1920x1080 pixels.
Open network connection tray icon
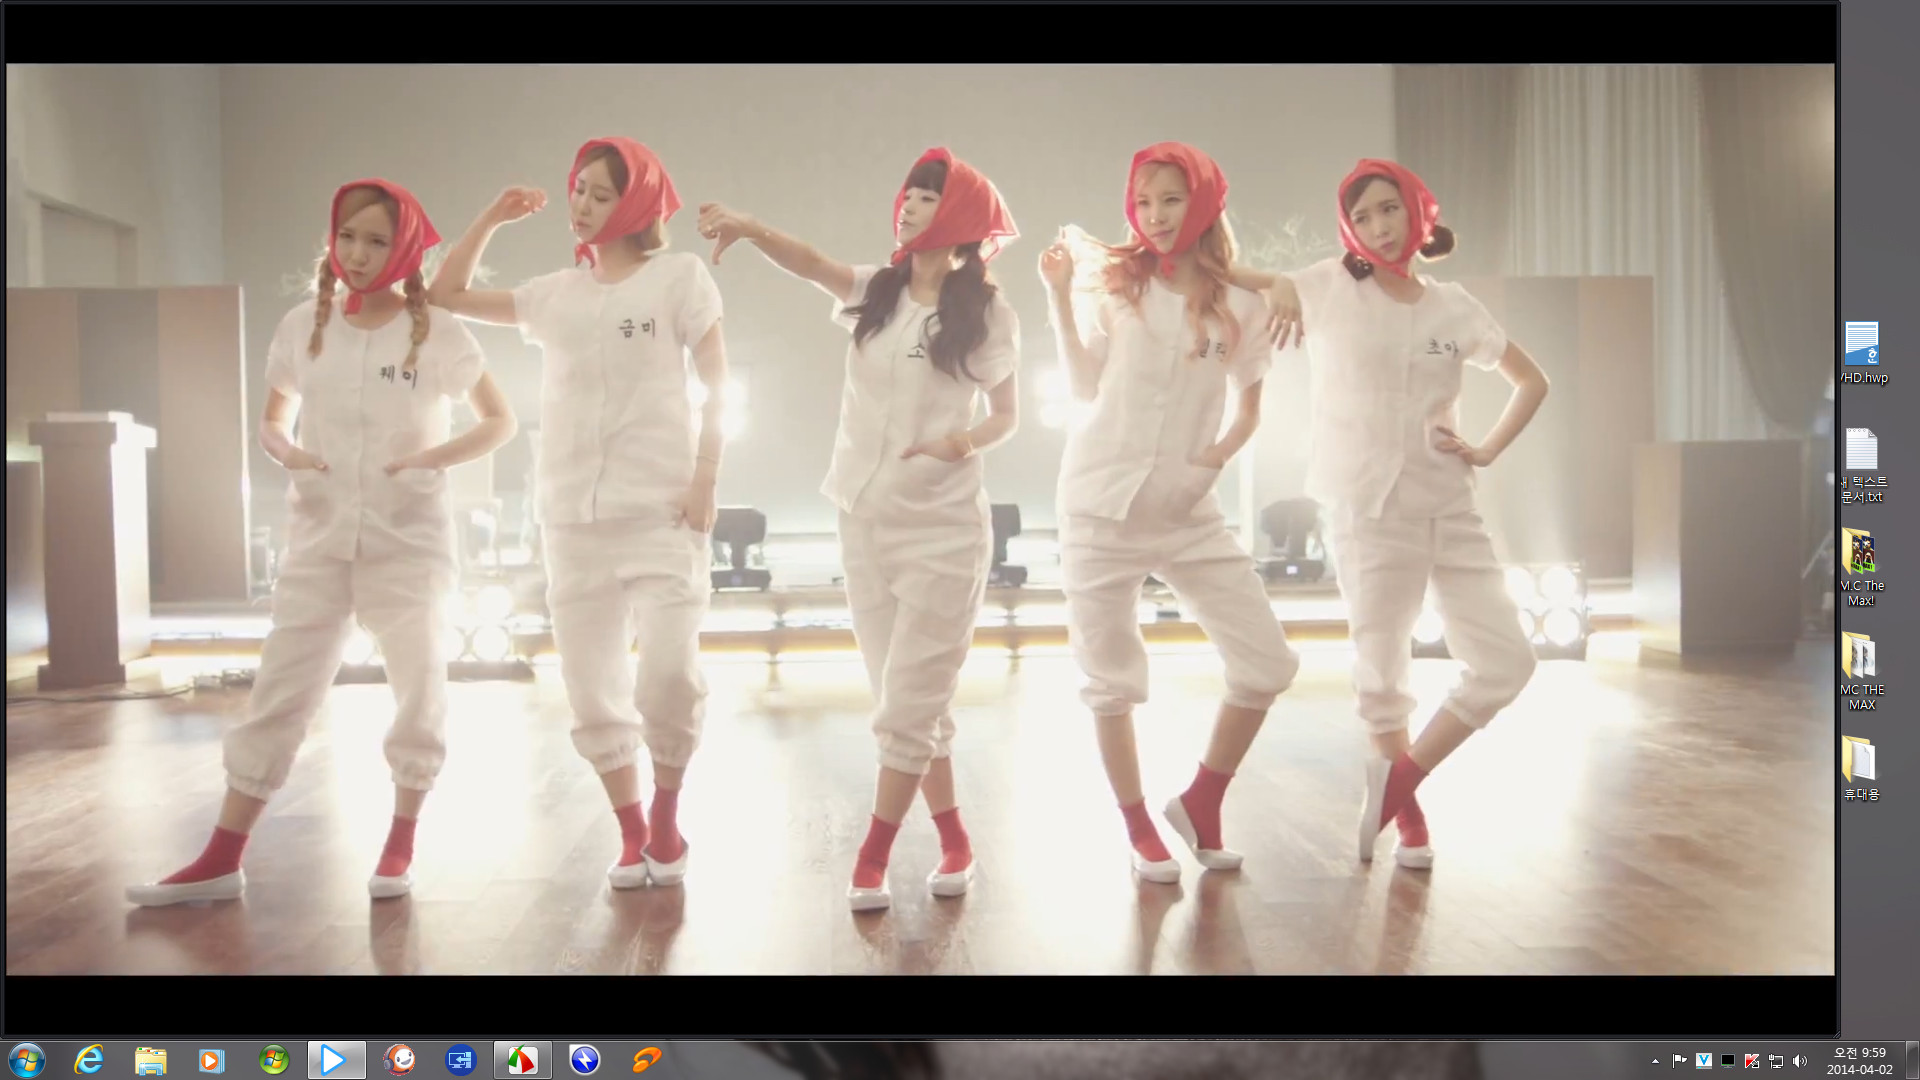coord(1776,1061)
